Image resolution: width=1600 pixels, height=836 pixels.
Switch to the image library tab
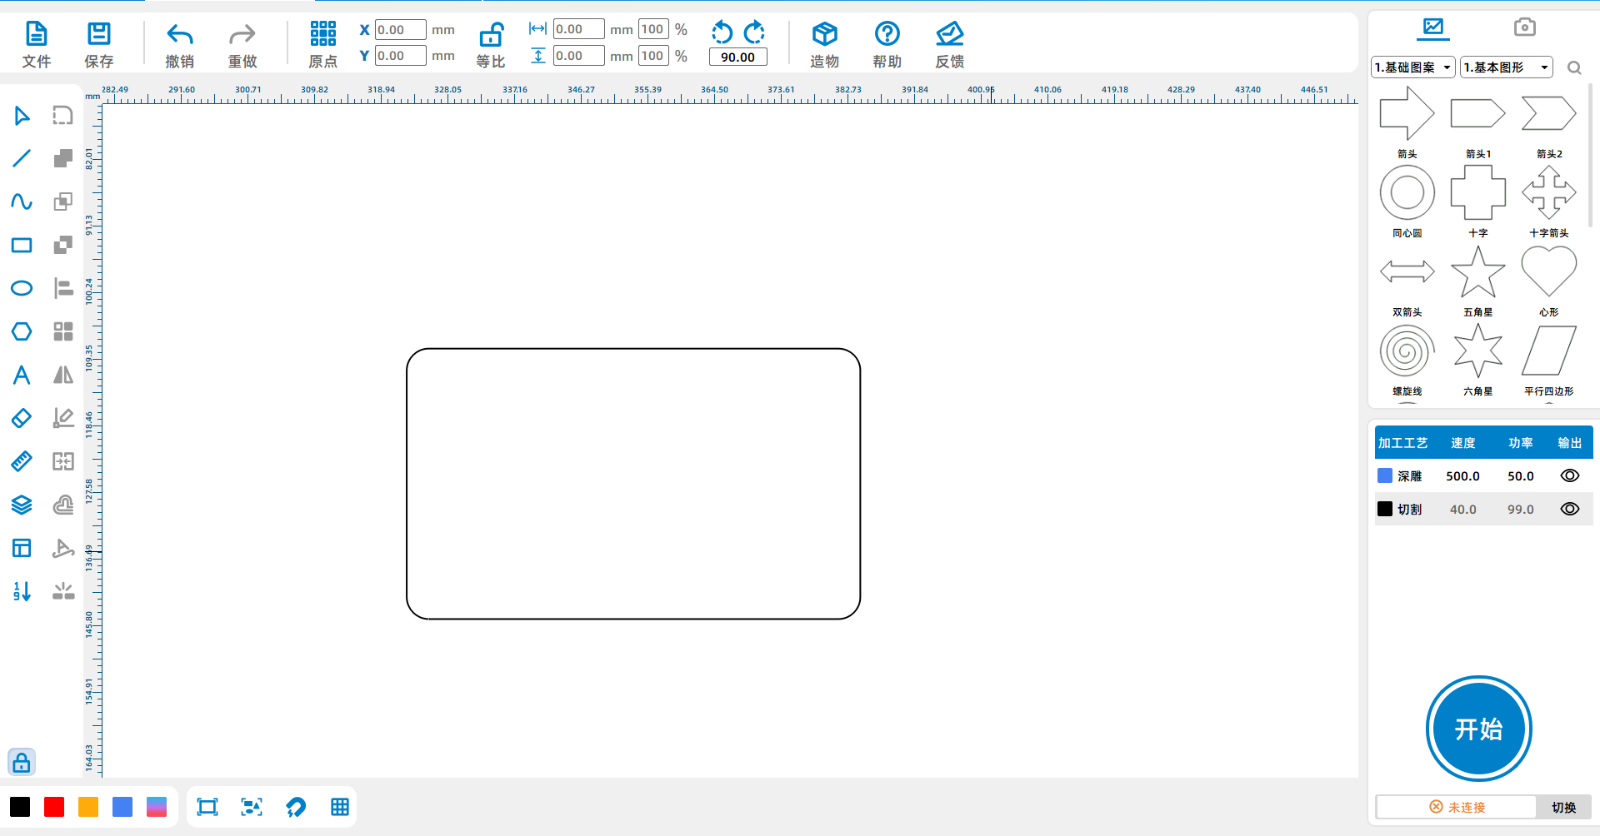tap(1433, 27)
